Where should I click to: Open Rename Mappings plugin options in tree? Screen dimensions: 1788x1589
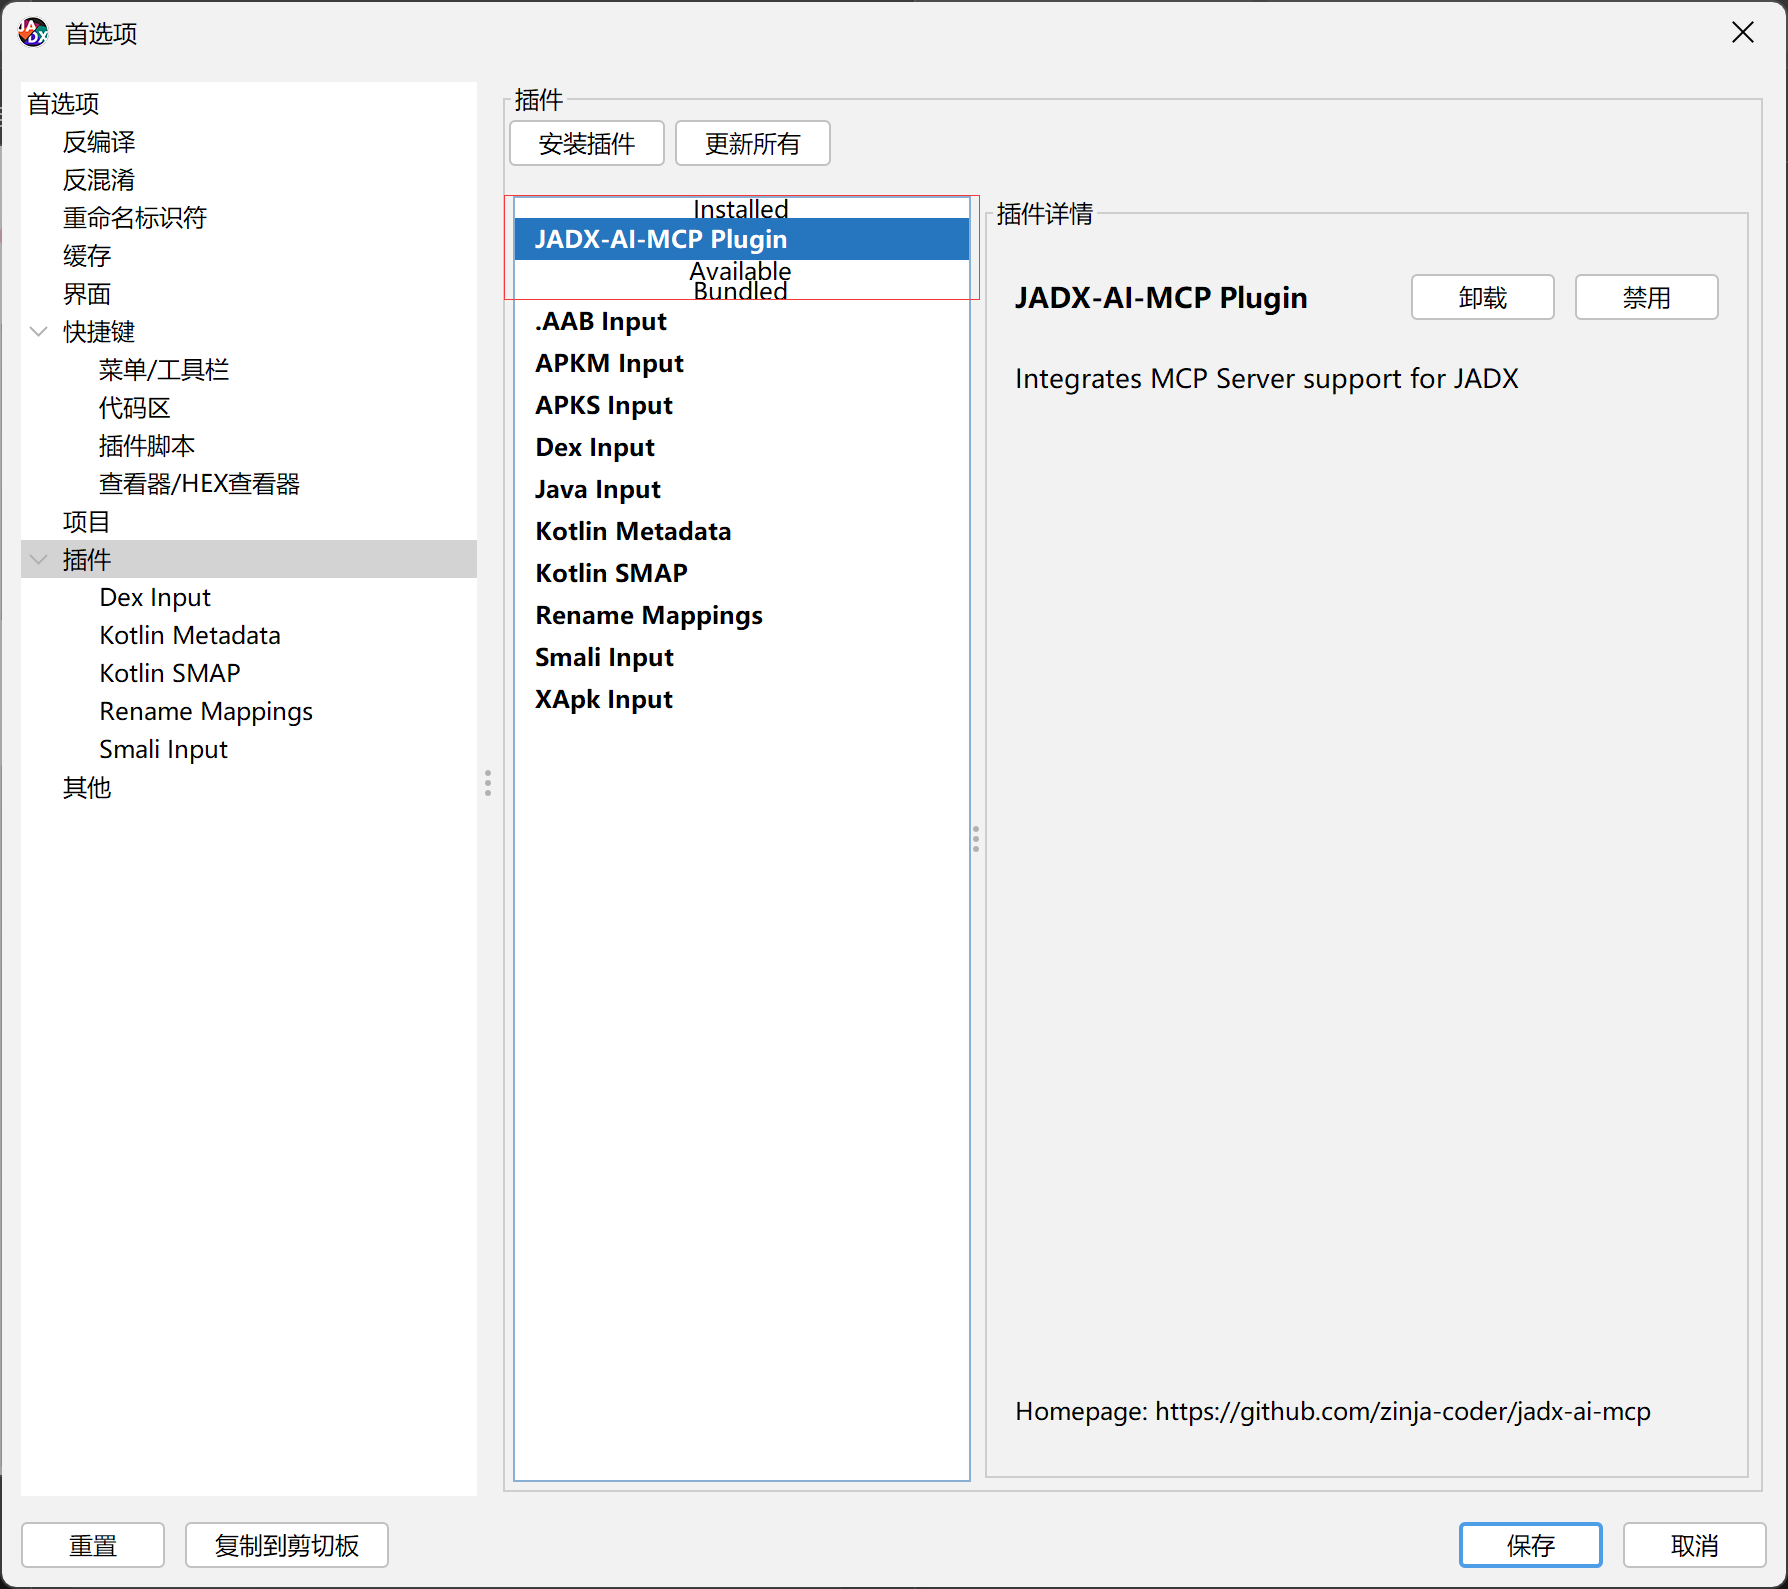coord(206,712)
